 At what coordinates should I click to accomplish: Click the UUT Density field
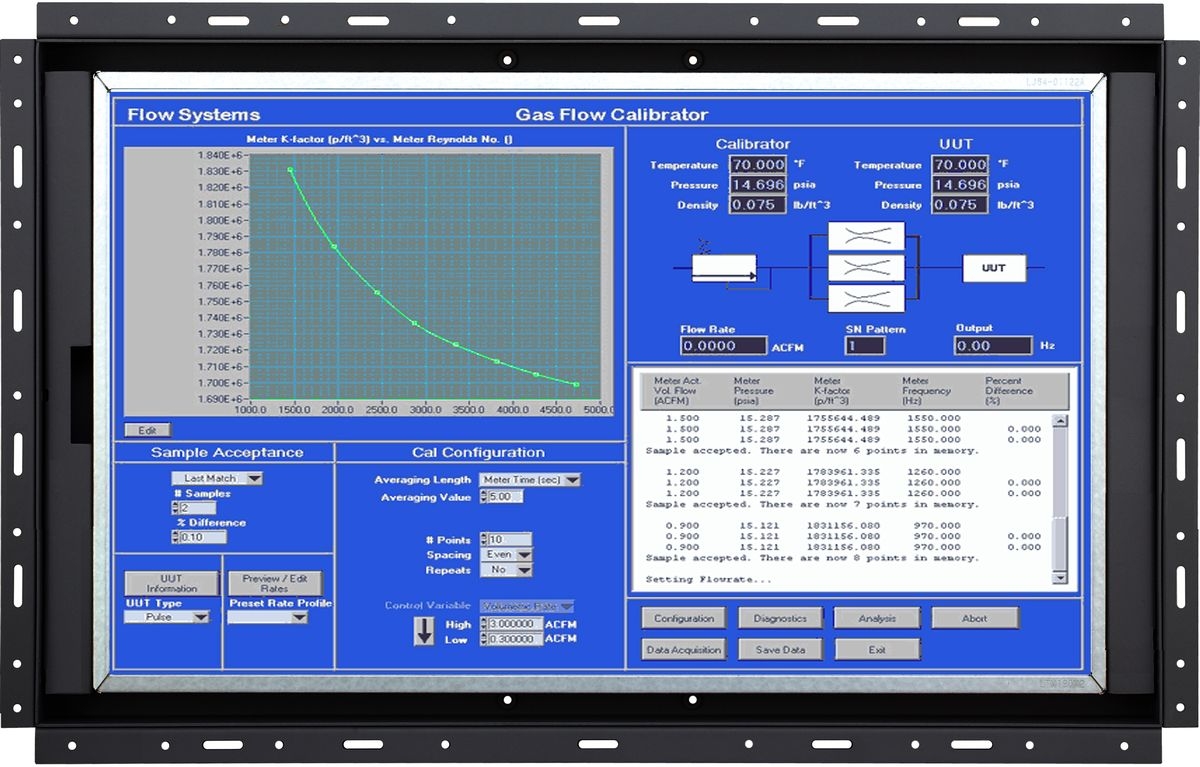[960, 204]
